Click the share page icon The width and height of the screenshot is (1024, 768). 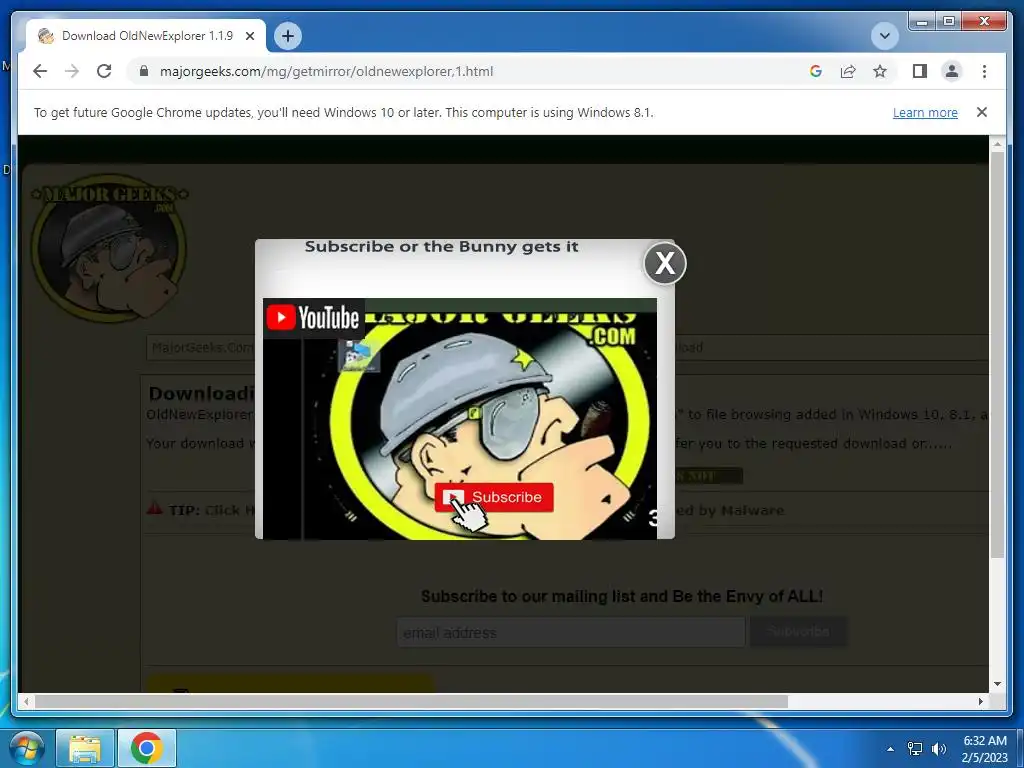(848, 71)
